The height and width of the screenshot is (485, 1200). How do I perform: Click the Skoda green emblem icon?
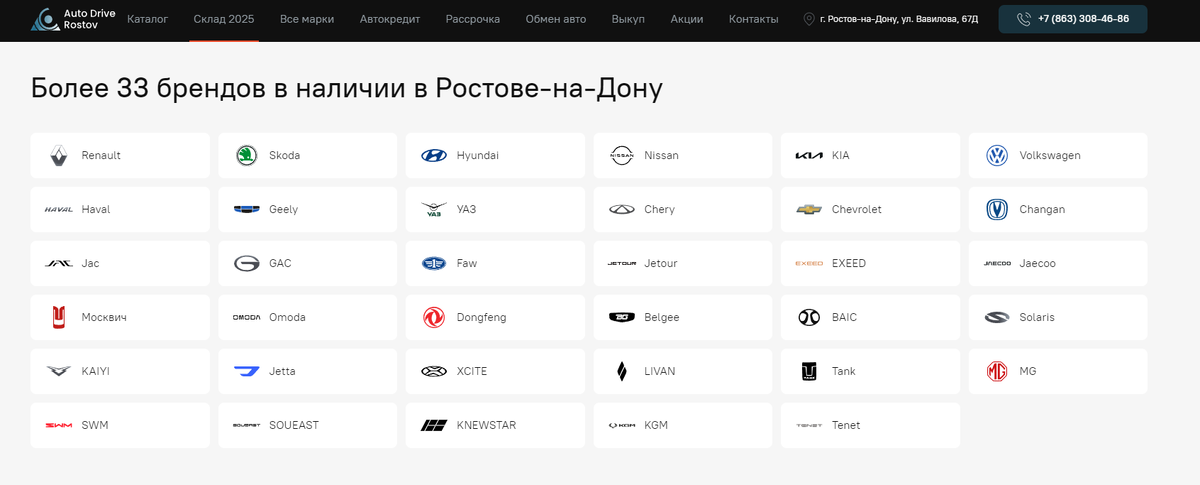pos(246,156)
